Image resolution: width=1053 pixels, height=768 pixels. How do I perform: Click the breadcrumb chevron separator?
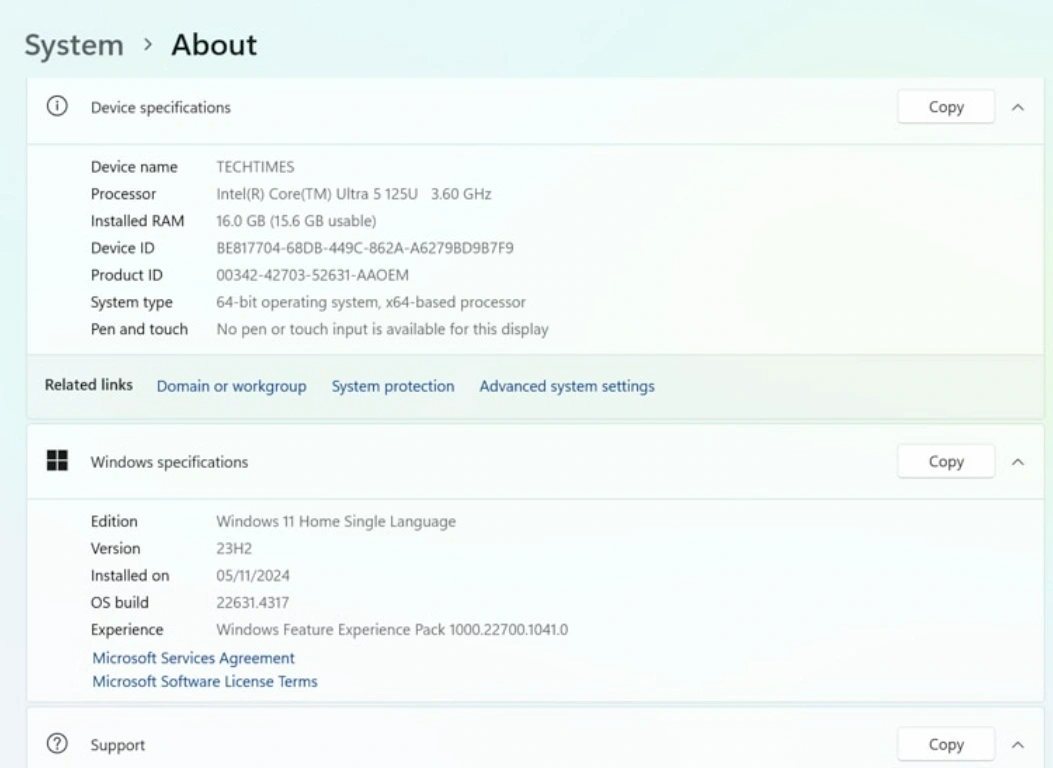(148, 45)
